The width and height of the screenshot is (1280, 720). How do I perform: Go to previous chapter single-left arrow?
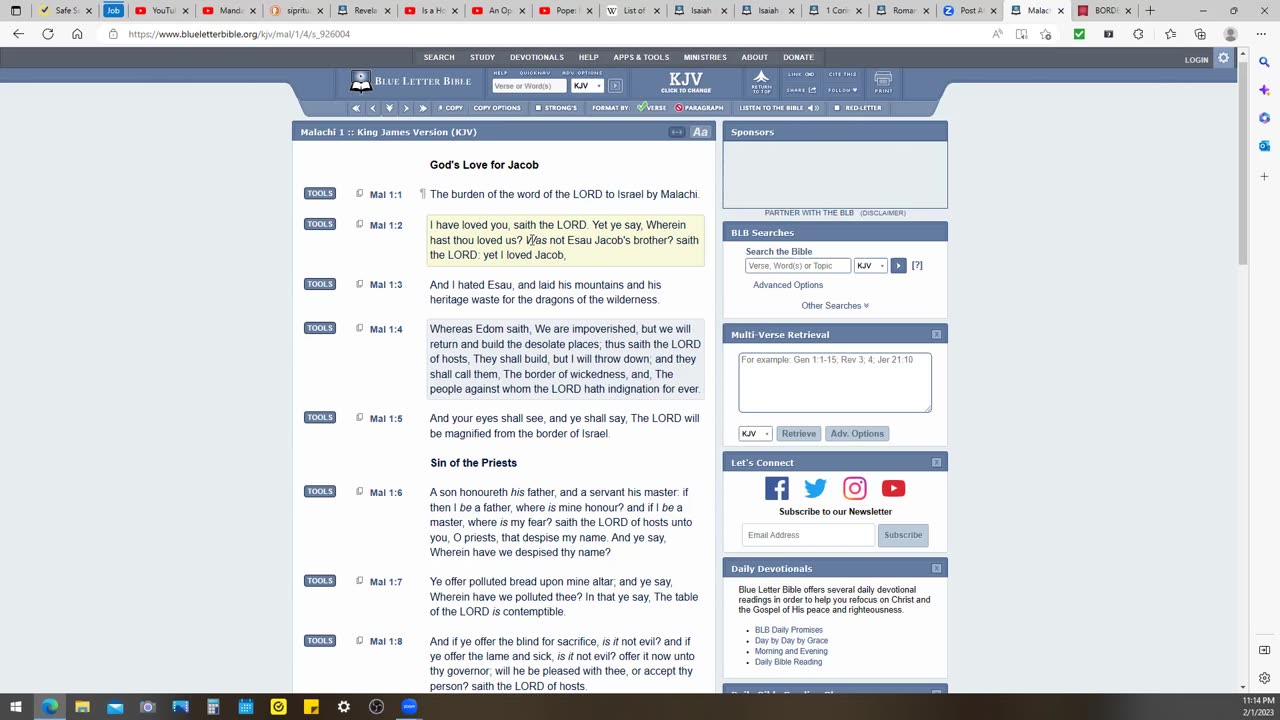tap(373, 108)
